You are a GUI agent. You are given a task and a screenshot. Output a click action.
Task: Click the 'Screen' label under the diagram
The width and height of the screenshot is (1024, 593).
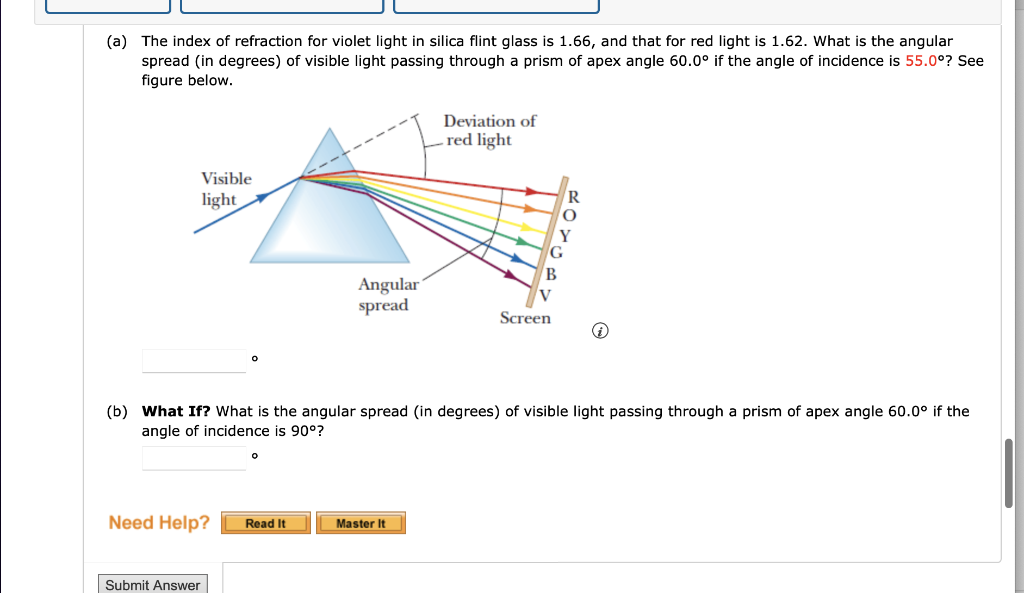pos(525,318)
